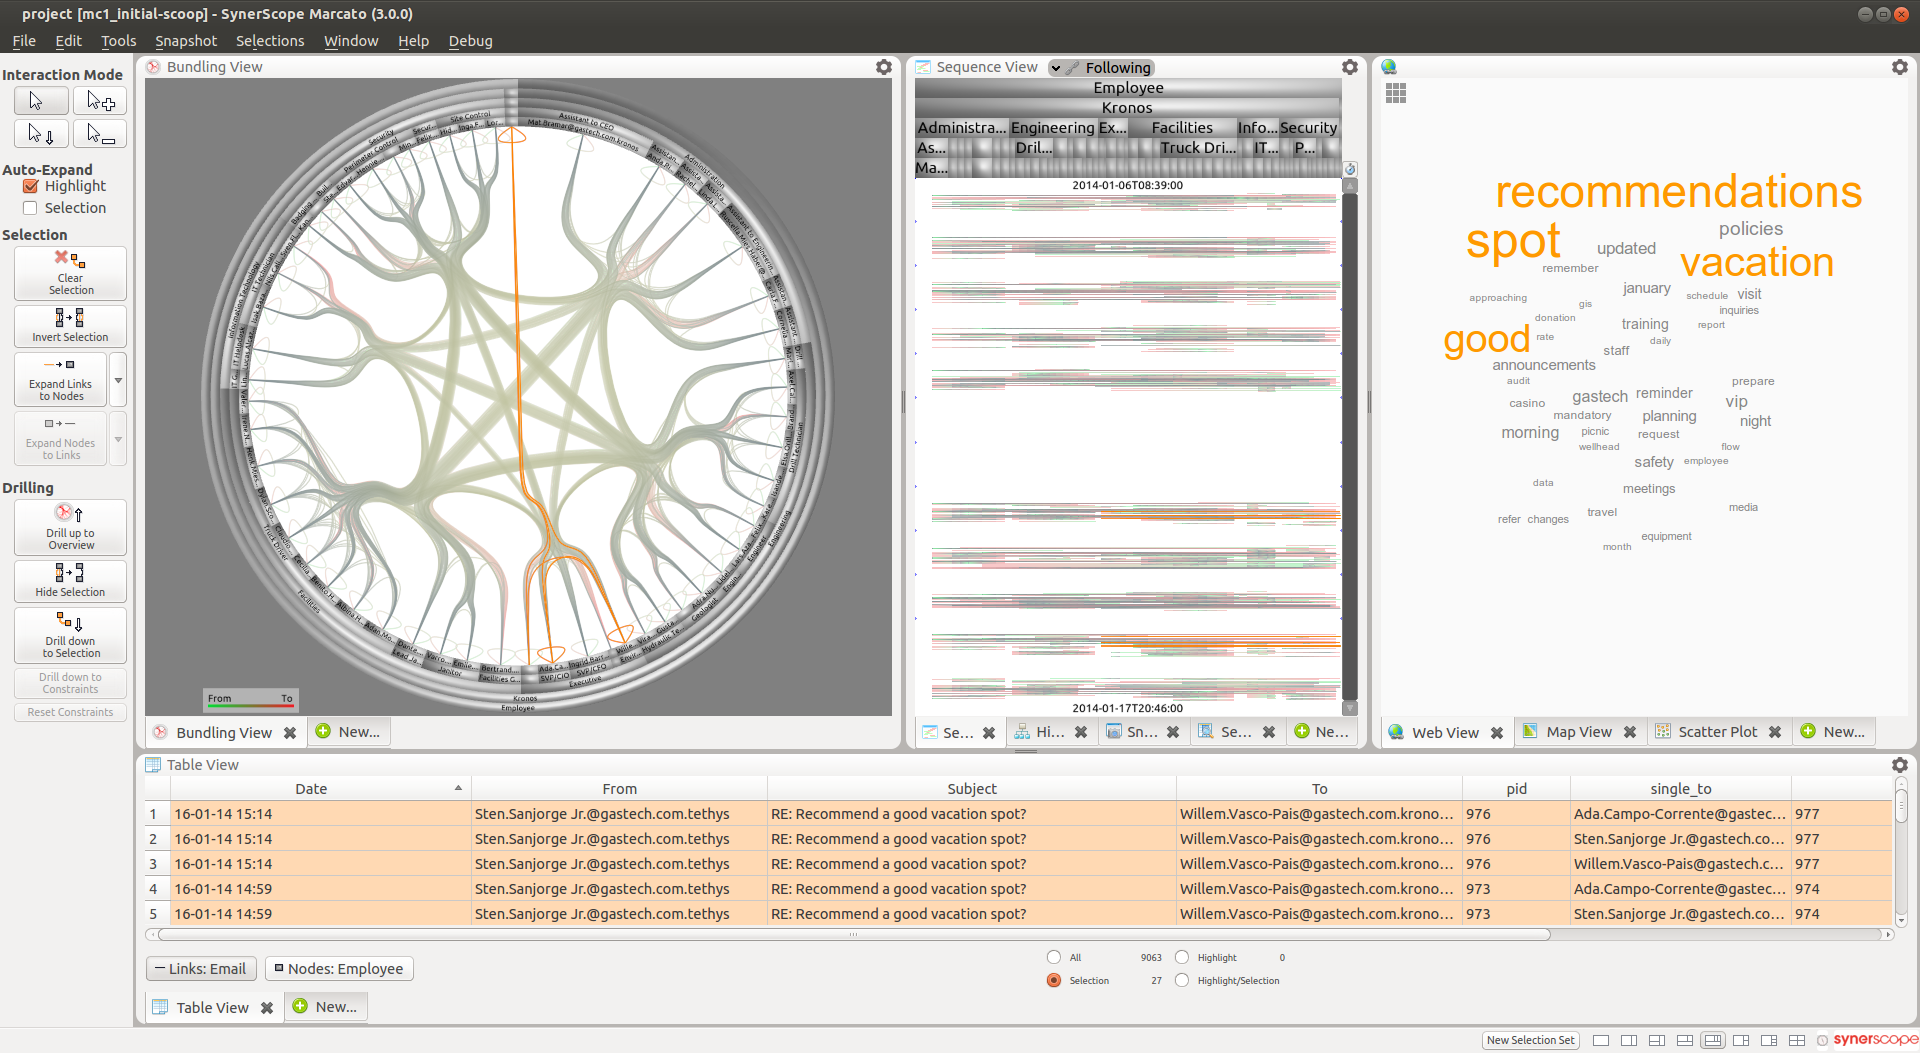
Task: Select table row 3 dated 16-01-14 15:14
Action: tap(1018, 864)
